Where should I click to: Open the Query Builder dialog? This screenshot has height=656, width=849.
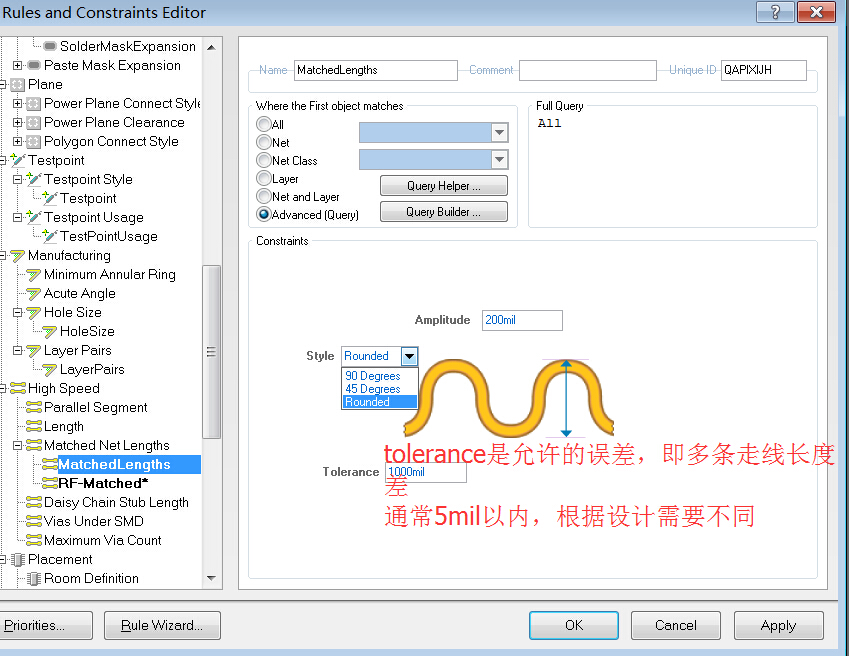coord(443,212)
